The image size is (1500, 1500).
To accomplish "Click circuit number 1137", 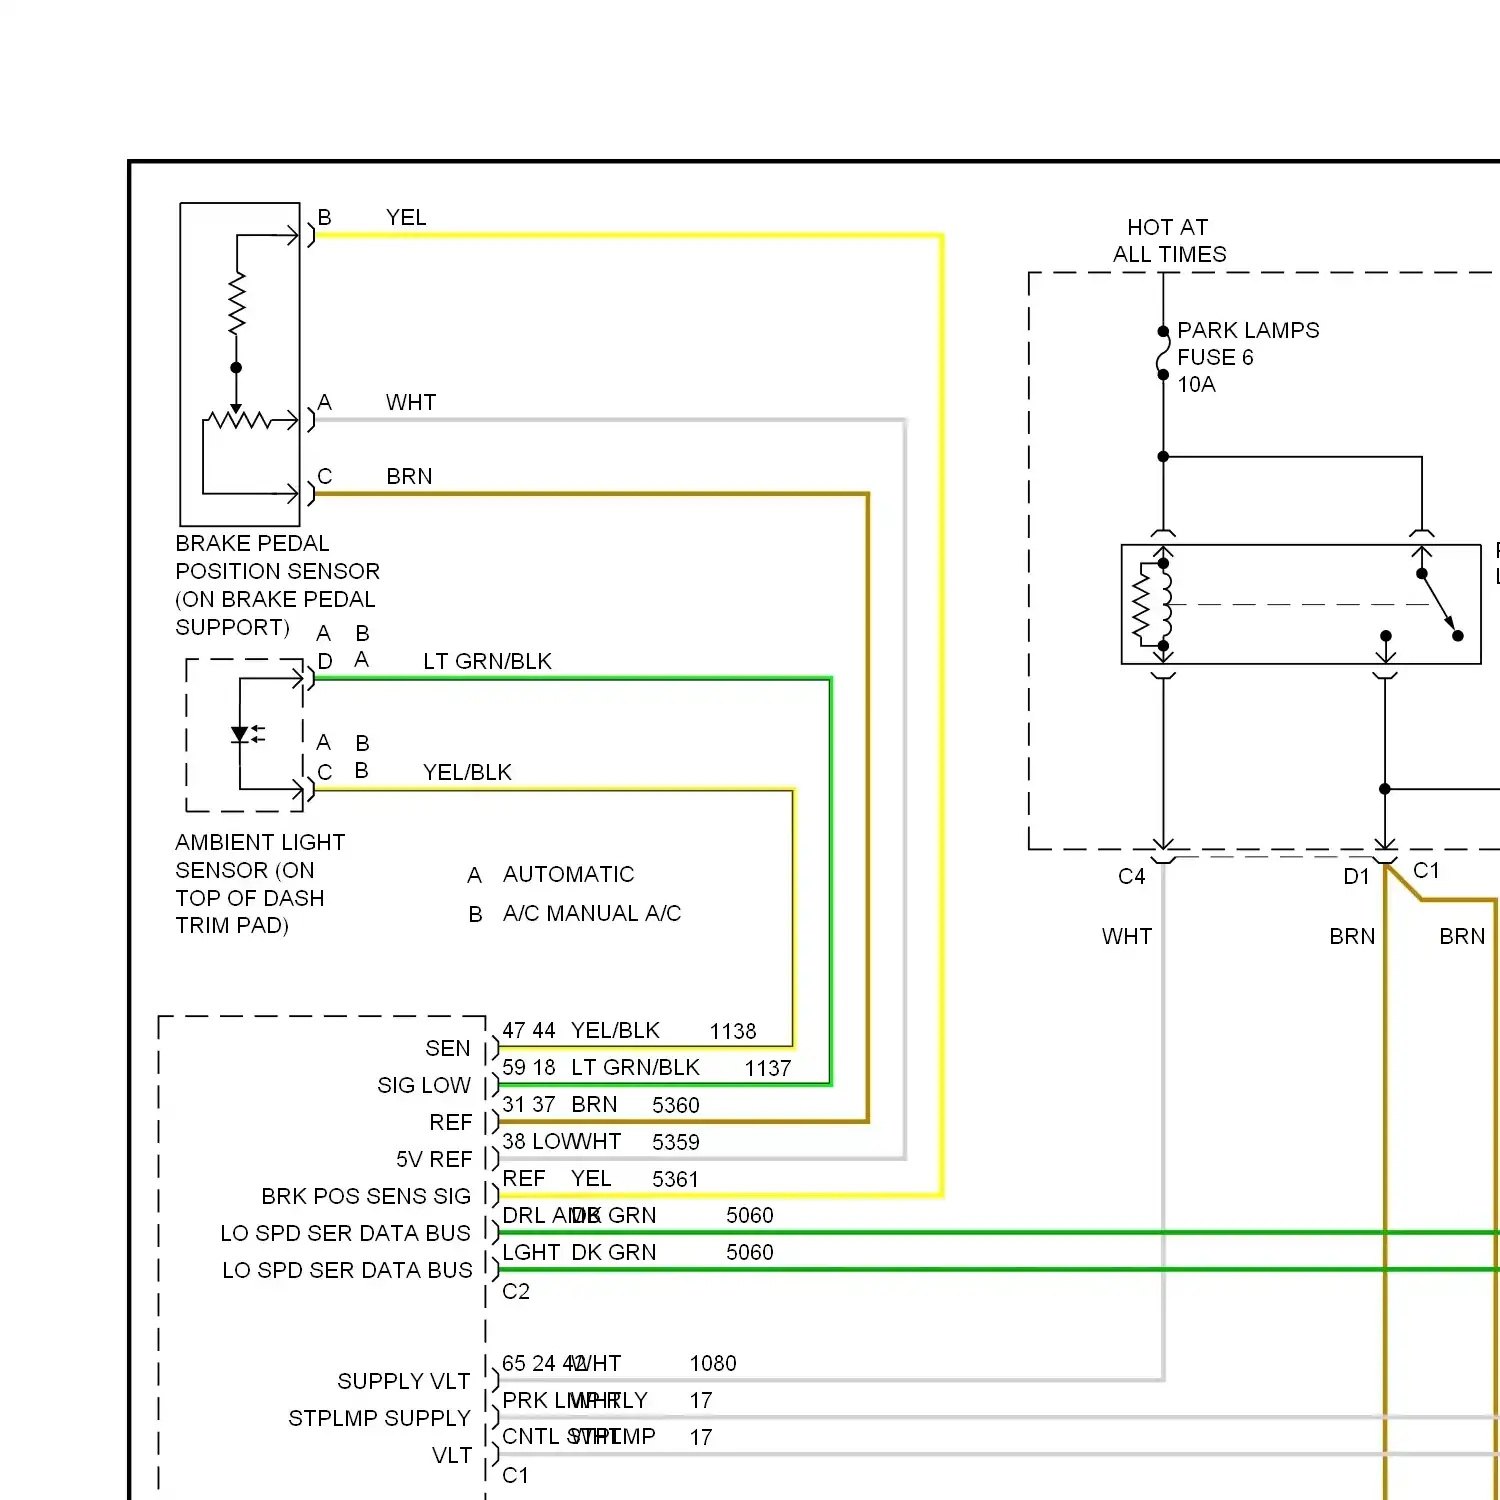I will [x=768, y=1068].
